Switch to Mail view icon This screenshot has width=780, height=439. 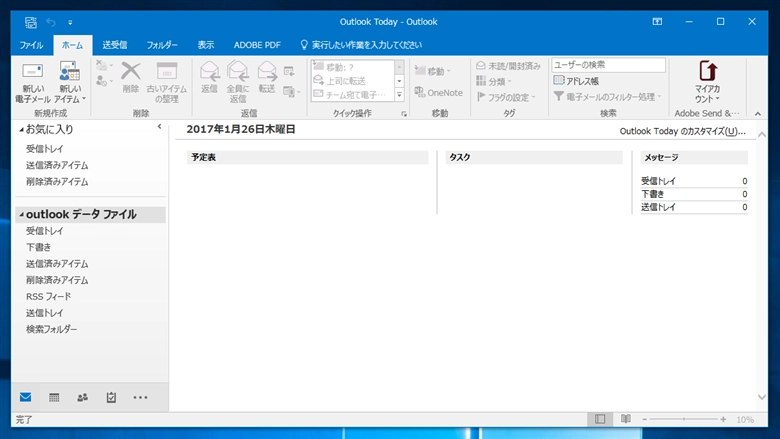25,397
